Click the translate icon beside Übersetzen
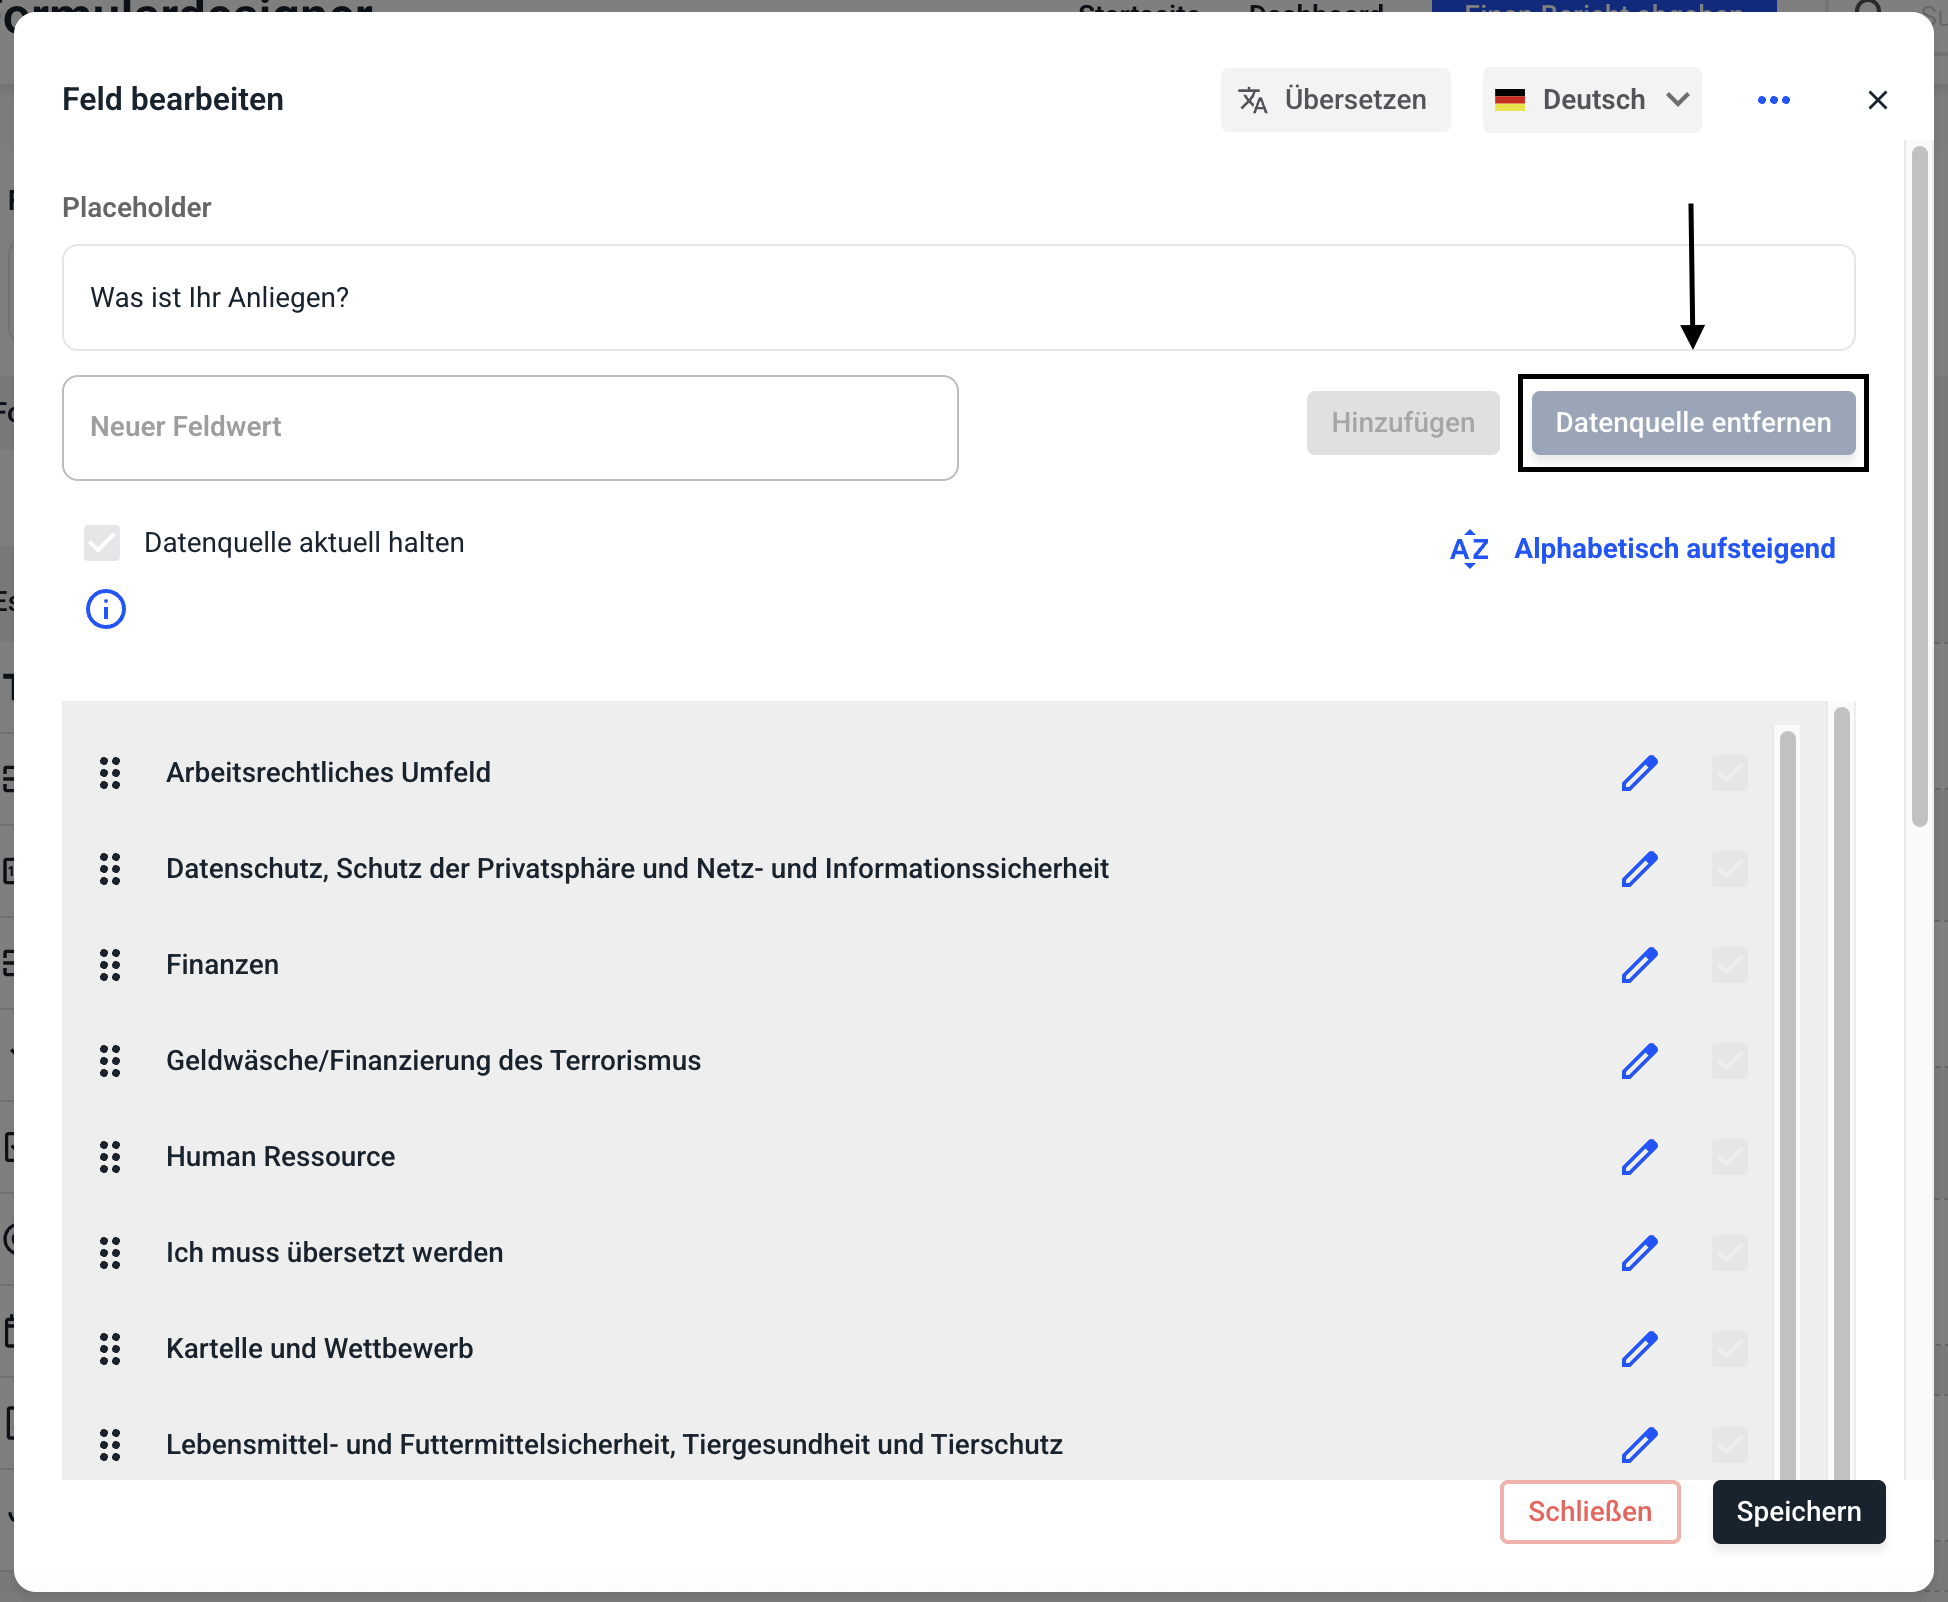Image resolution: width=1948 pixels, height=1602 pixels. (1253, 100)
